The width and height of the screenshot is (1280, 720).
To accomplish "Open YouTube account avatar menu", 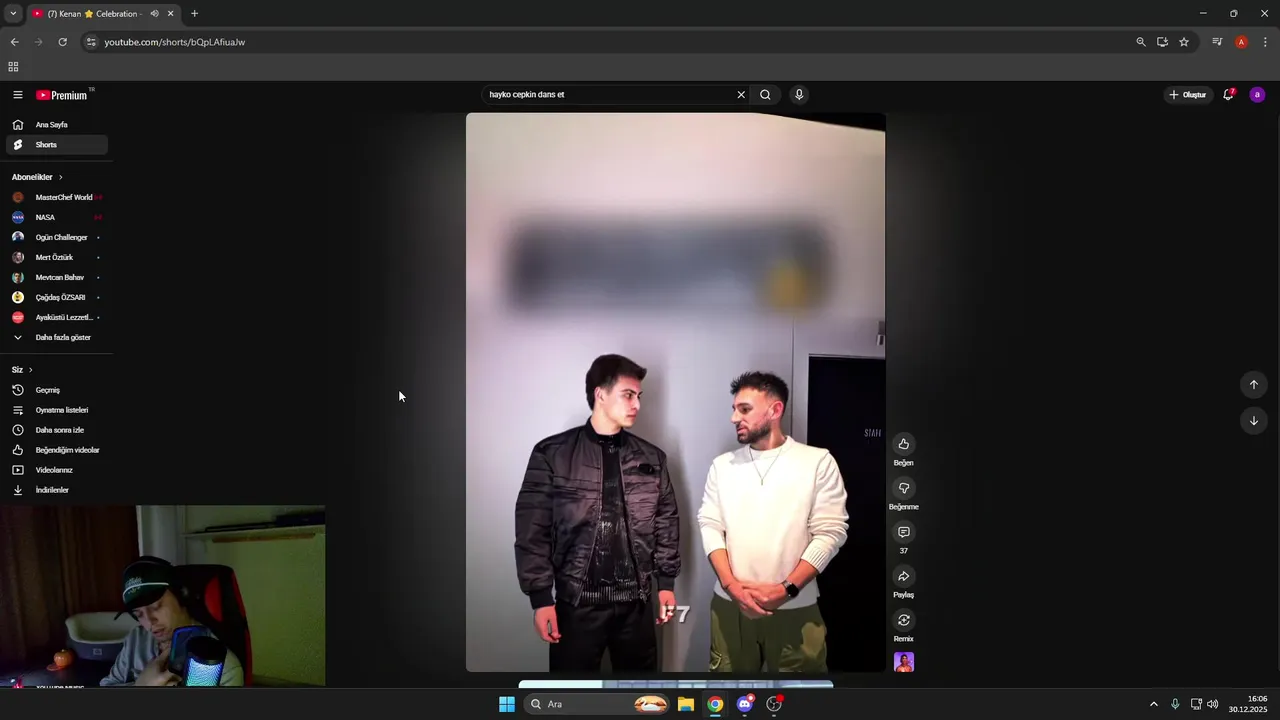I will coord(1257,95).
